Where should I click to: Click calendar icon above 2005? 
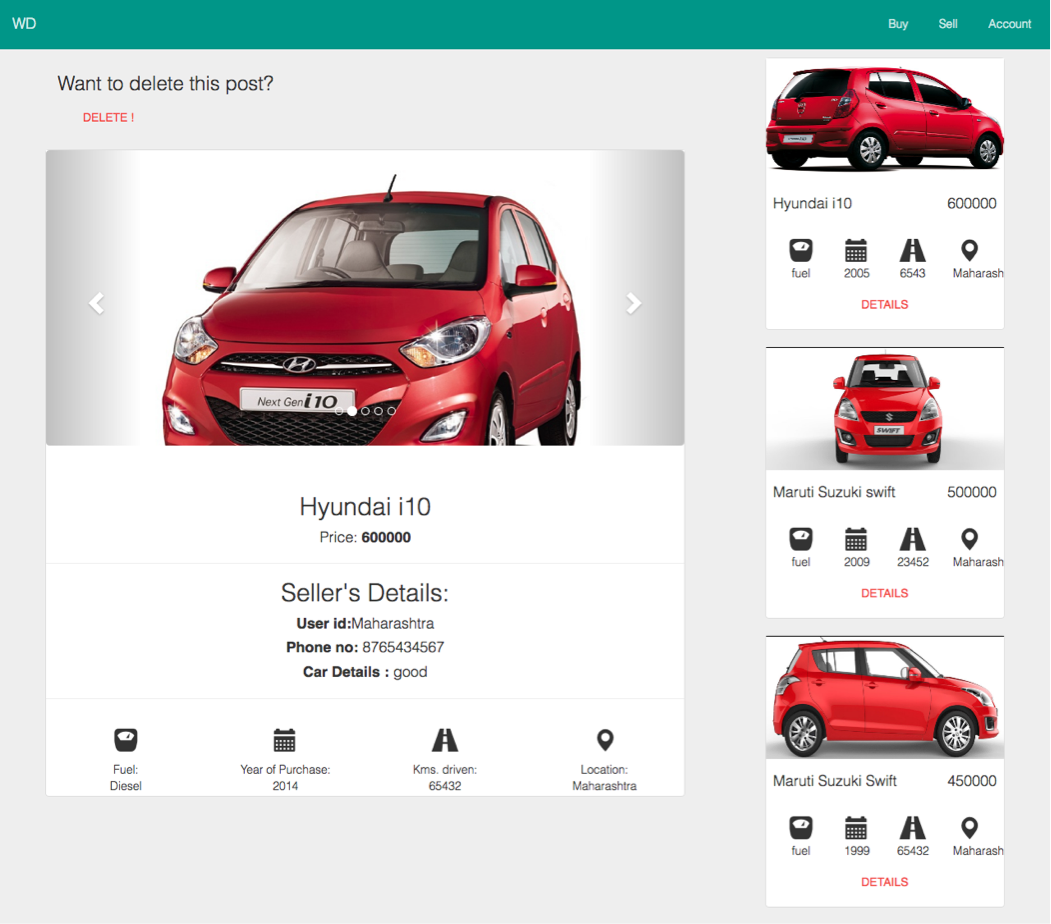pyautogui.click(x=856, y=251)
